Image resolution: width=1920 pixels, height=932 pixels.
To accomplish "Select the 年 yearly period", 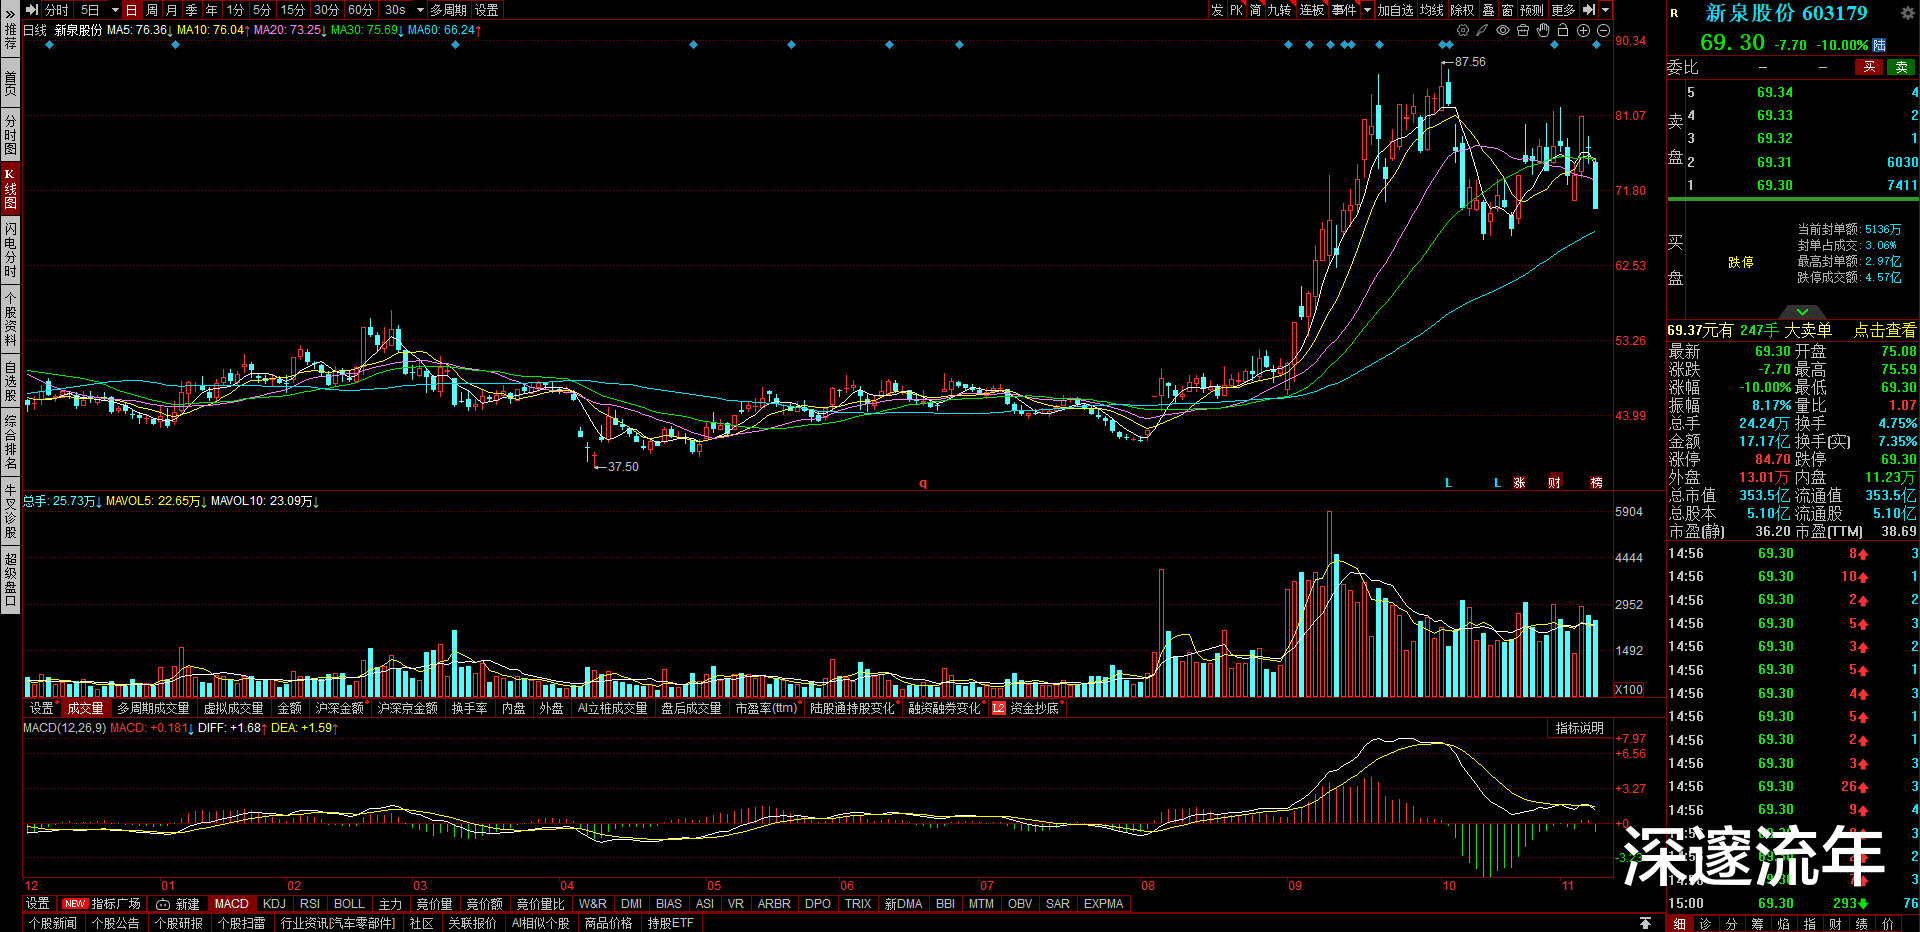I will (x=212, y=10).
